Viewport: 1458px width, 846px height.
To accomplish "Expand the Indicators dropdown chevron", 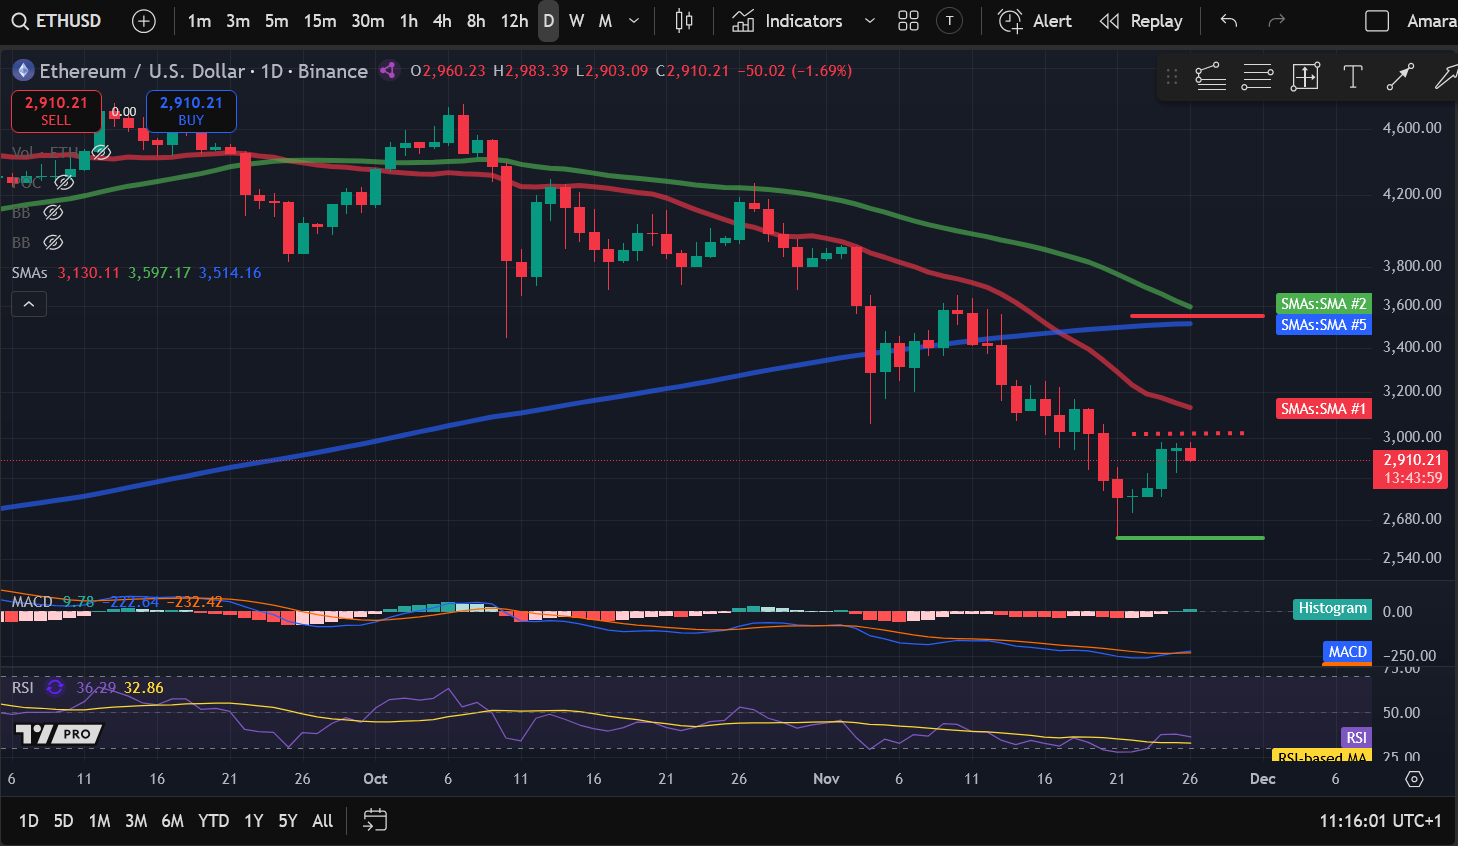I will [869, 20].
